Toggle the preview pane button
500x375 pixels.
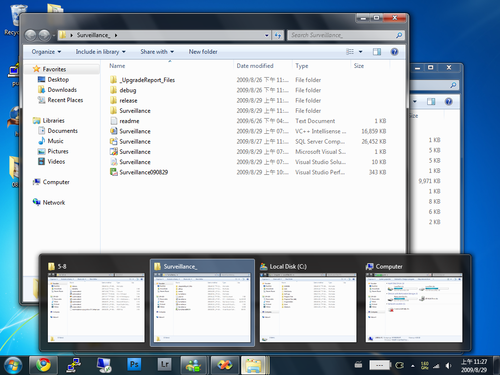tap(377, 52)
